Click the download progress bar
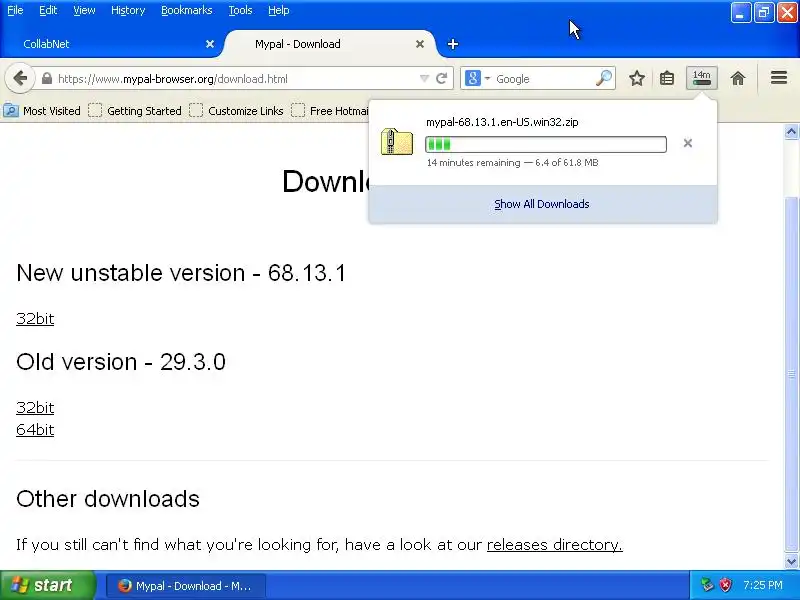 [545, 144]
